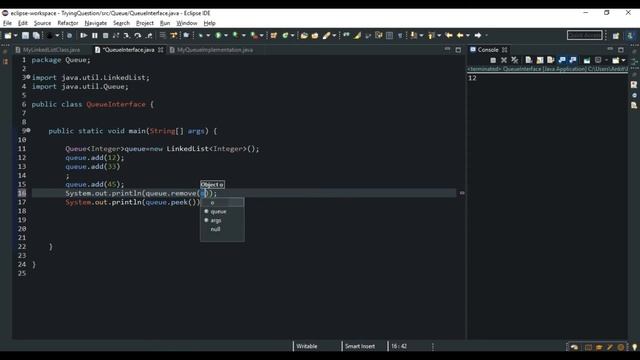Screen dimensions: 640x360
Task: Click the Search flashlight toolbar icon
Action: click(326, 36)
